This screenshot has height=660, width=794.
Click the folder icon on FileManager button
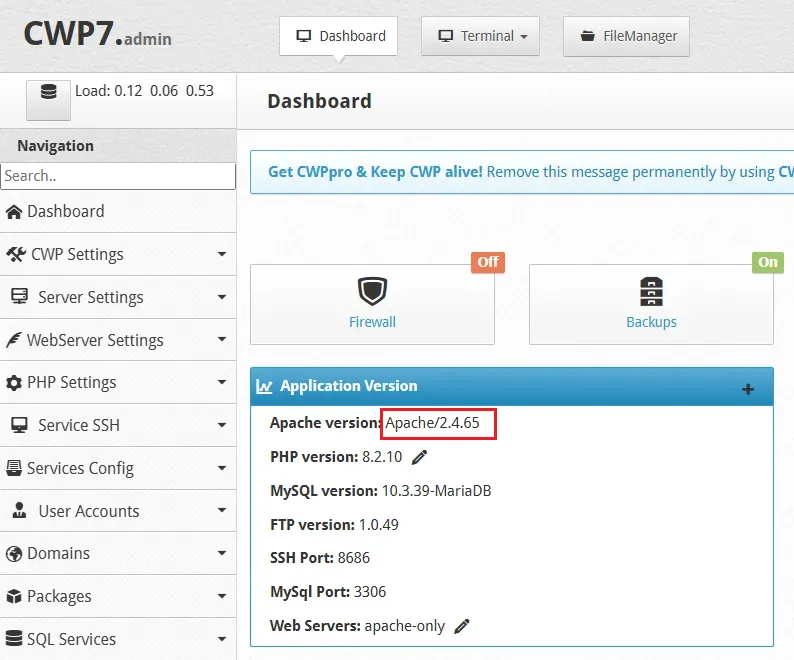(587, 36)
